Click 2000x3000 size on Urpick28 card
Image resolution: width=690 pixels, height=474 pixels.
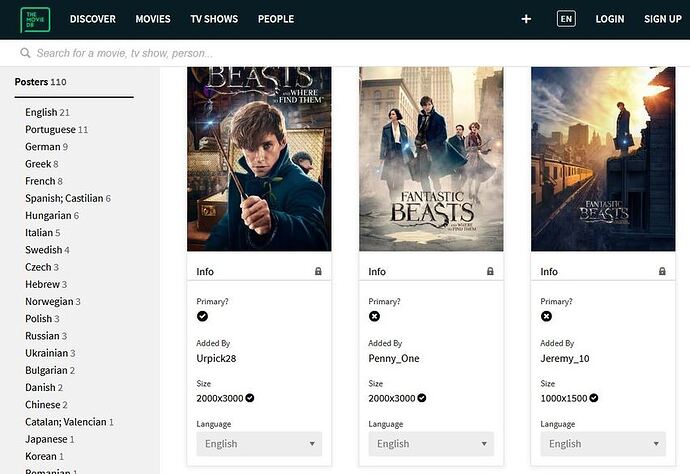[x=220, y=398]
